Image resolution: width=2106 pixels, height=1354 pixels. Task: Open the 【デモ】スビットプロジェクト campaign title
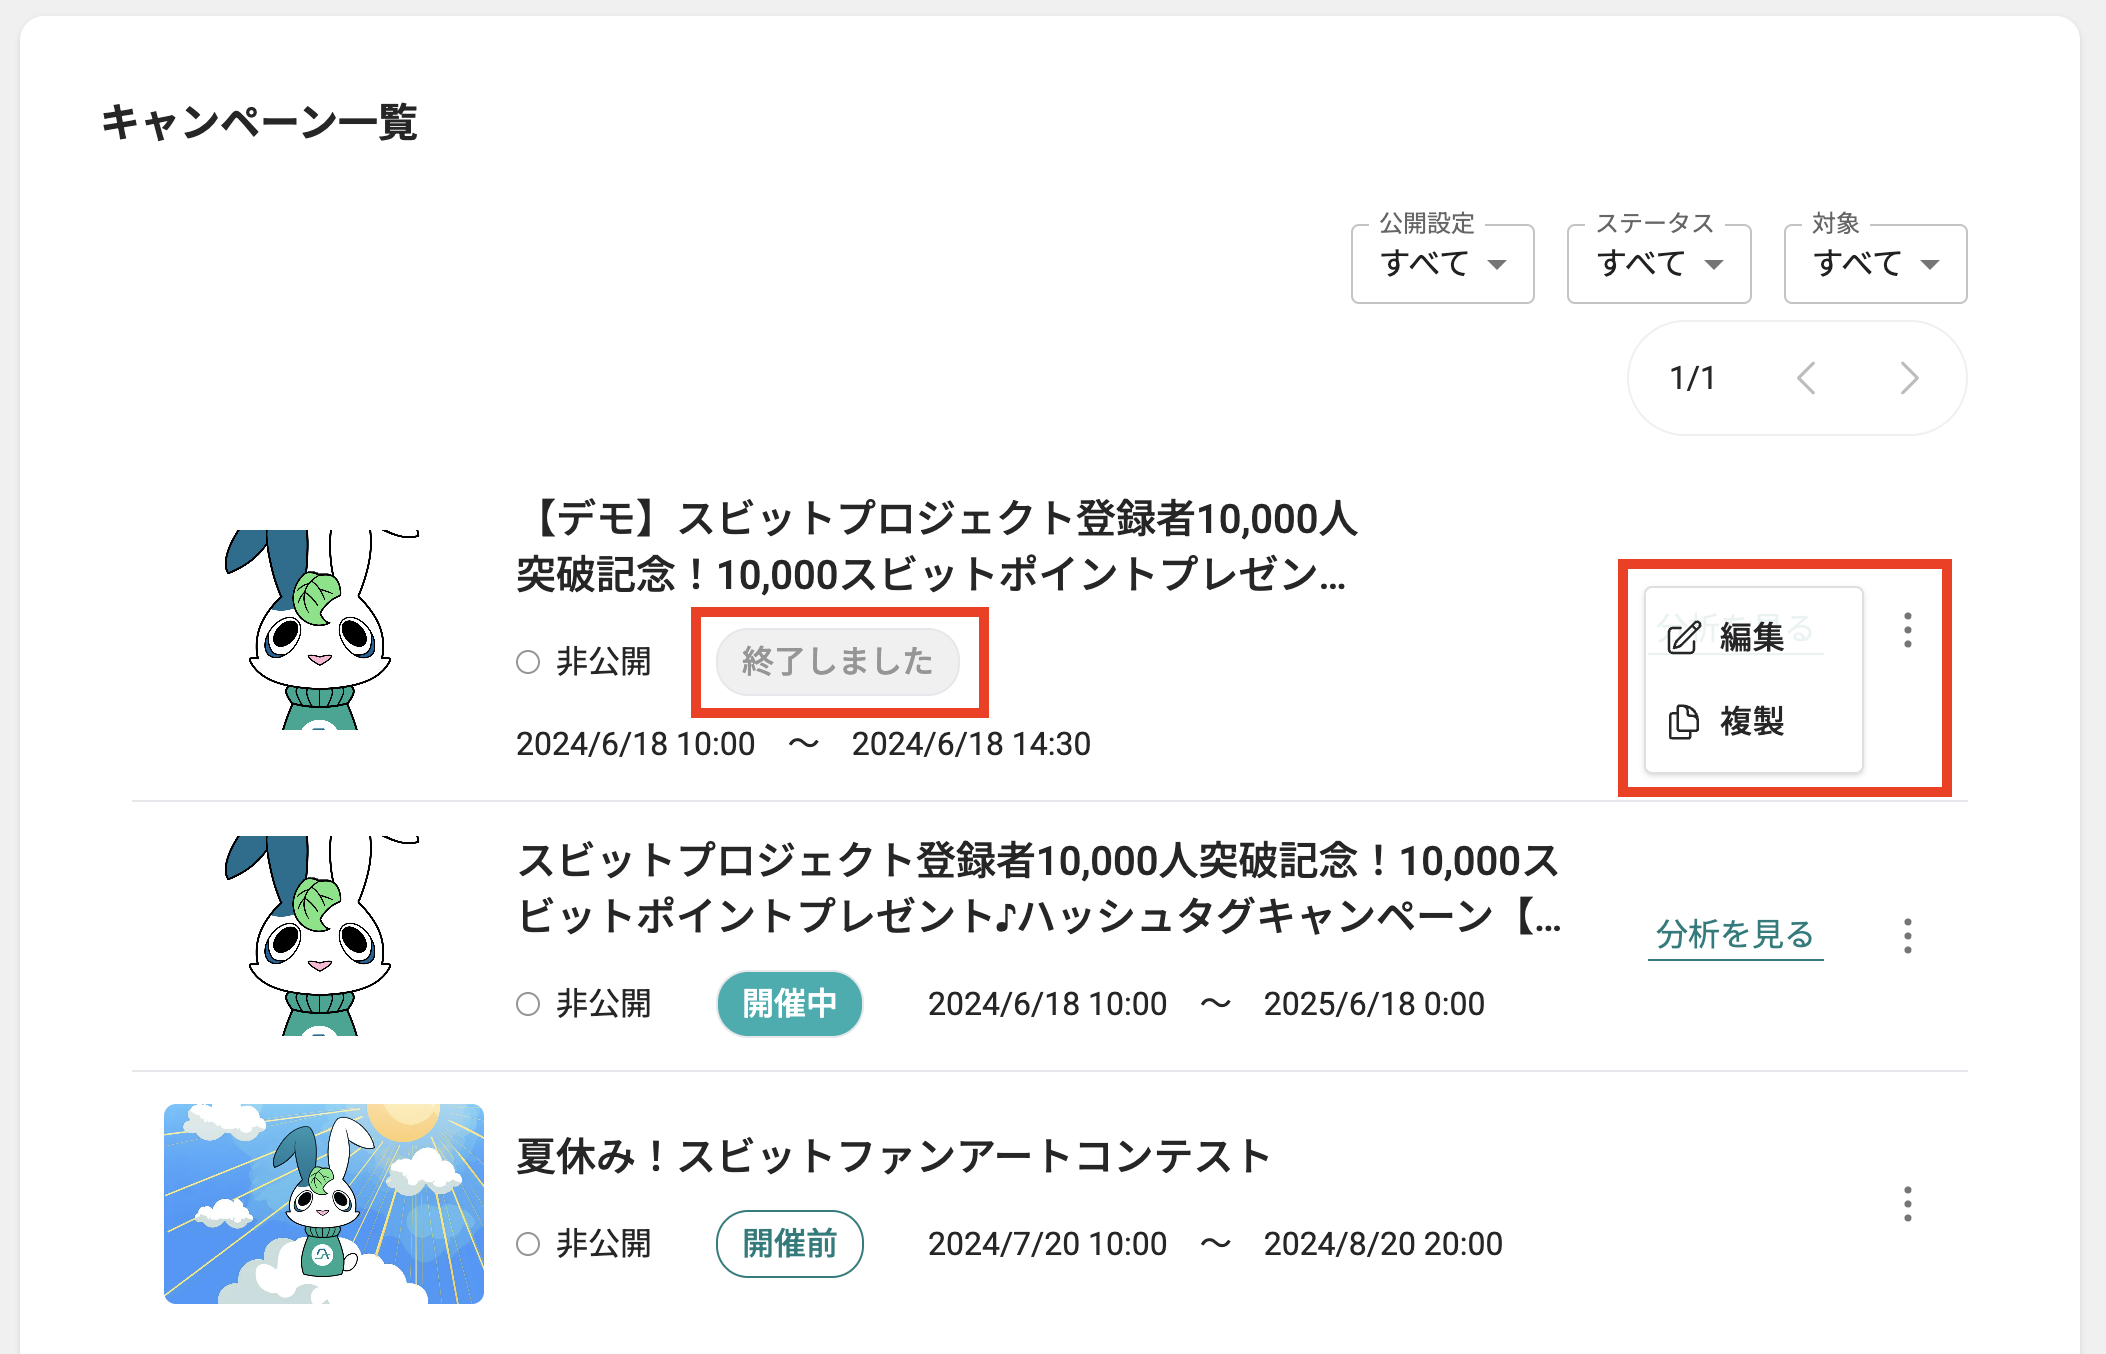(937, 547)
